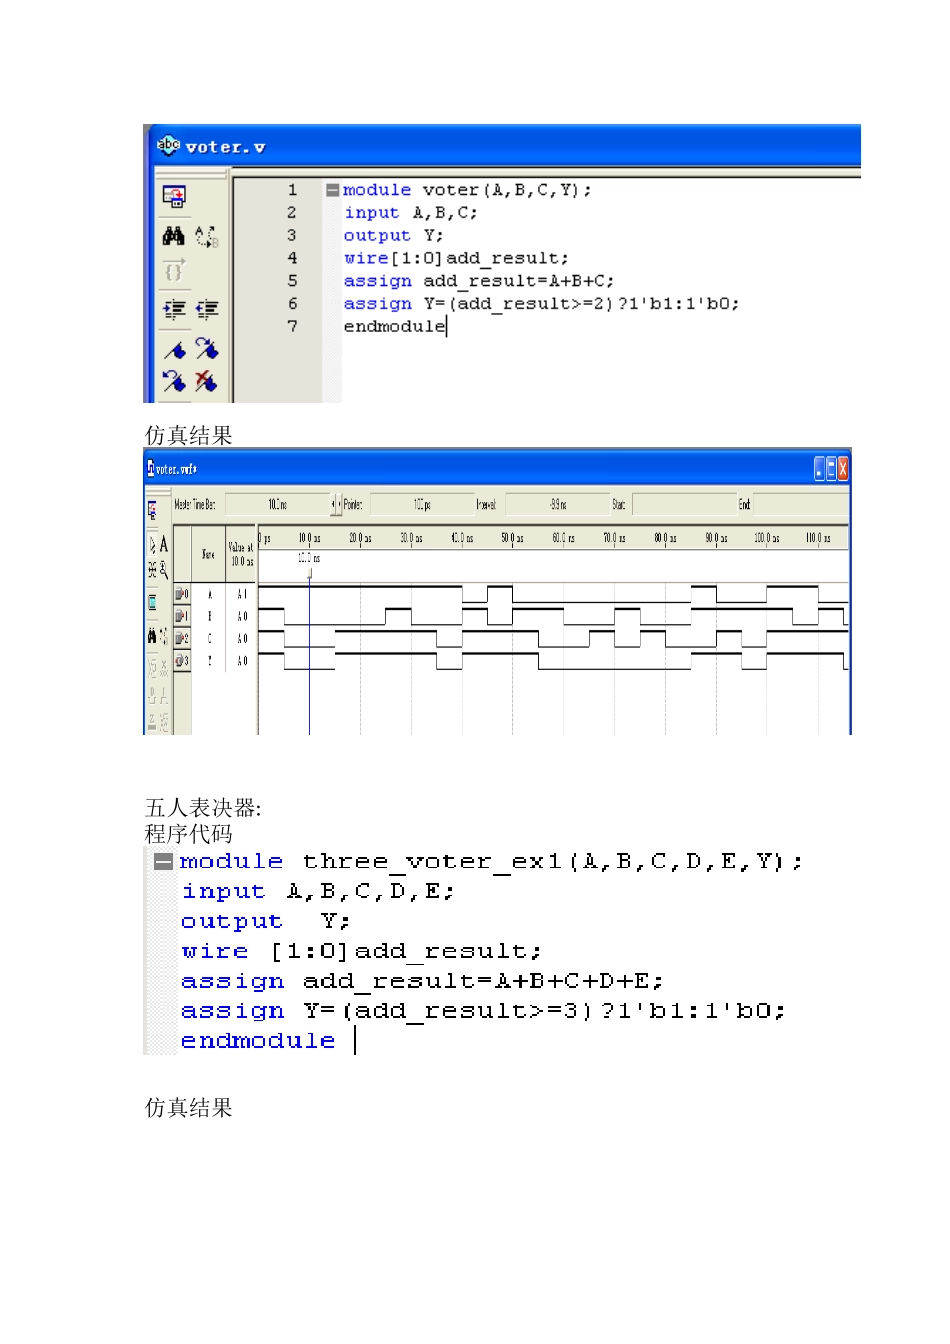Minimize the voter.vwf waveform window

point(820,468)
